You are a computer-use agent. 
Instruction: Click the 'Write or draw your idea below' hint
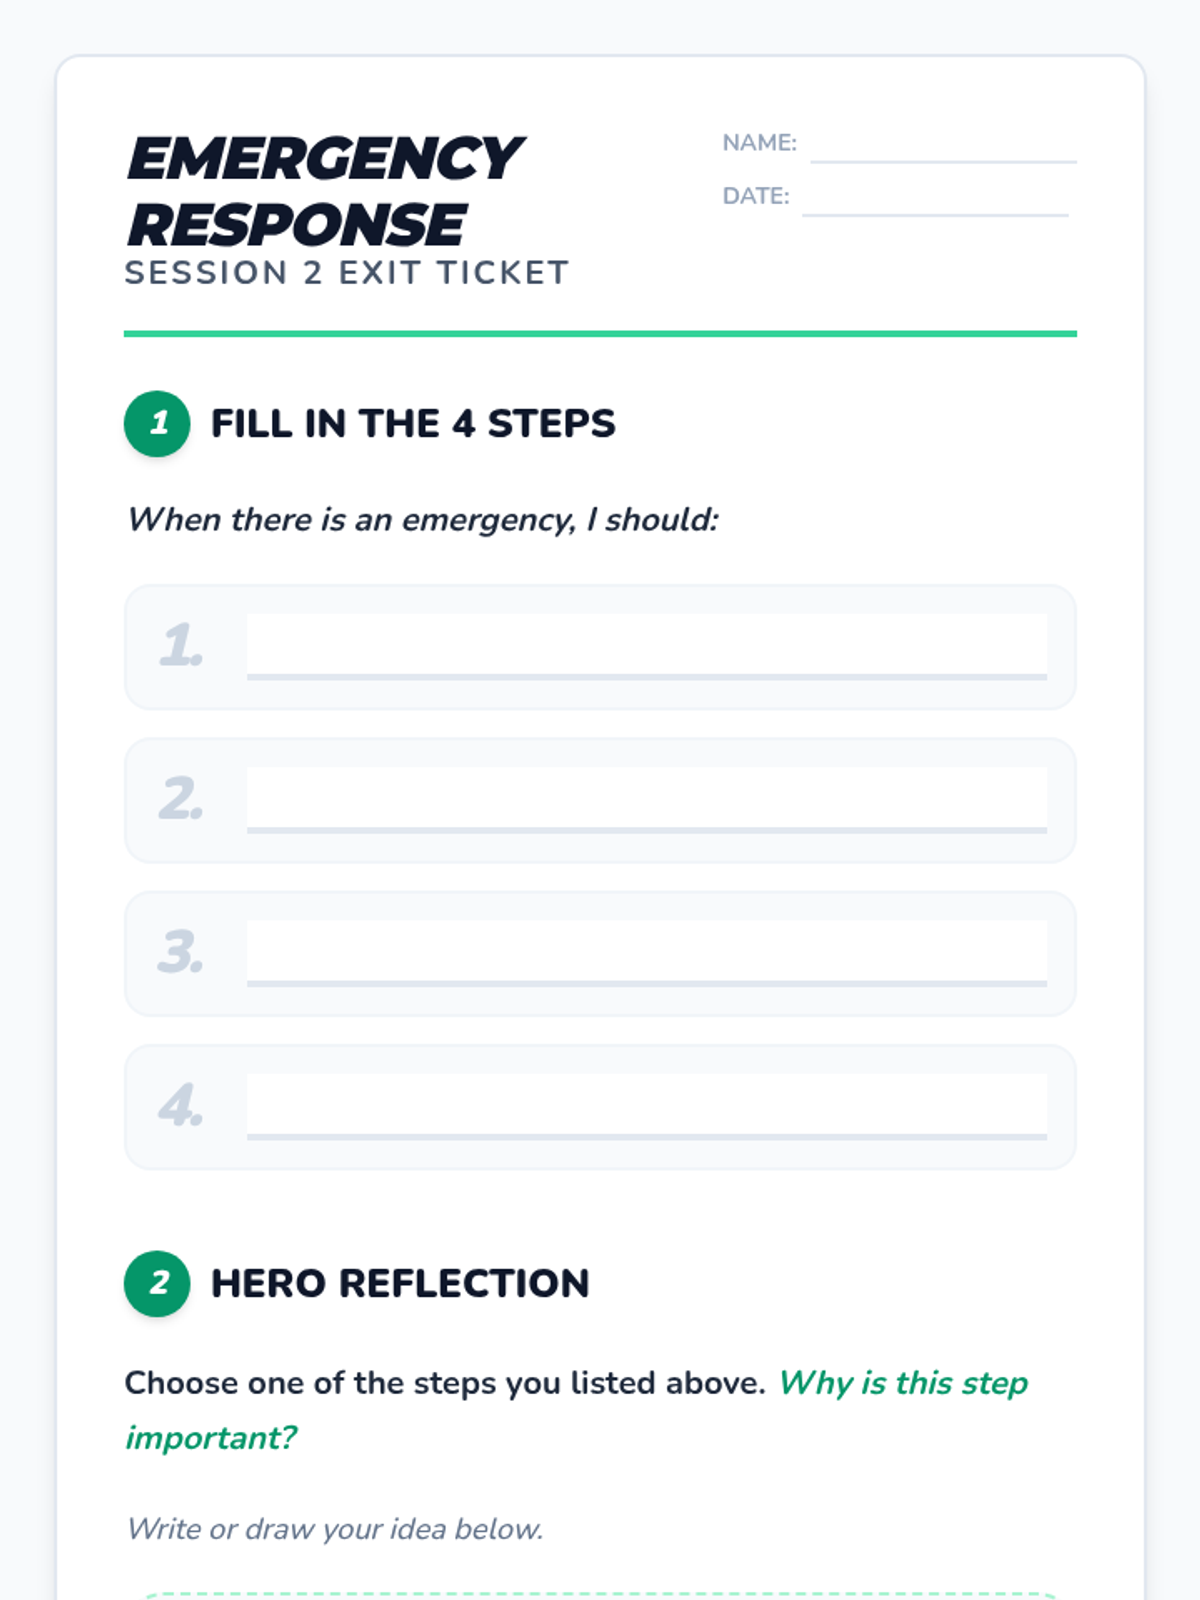335,1529
